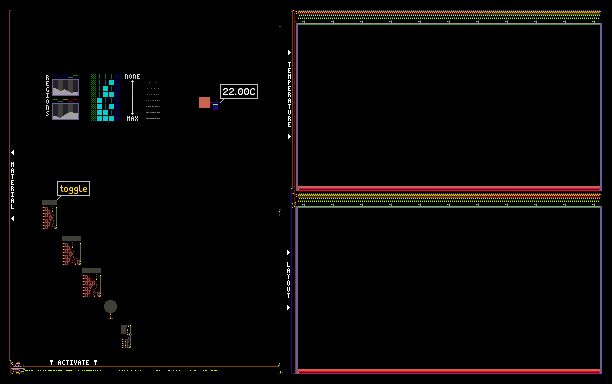Click the gray round button

click(x=110, y=307)
